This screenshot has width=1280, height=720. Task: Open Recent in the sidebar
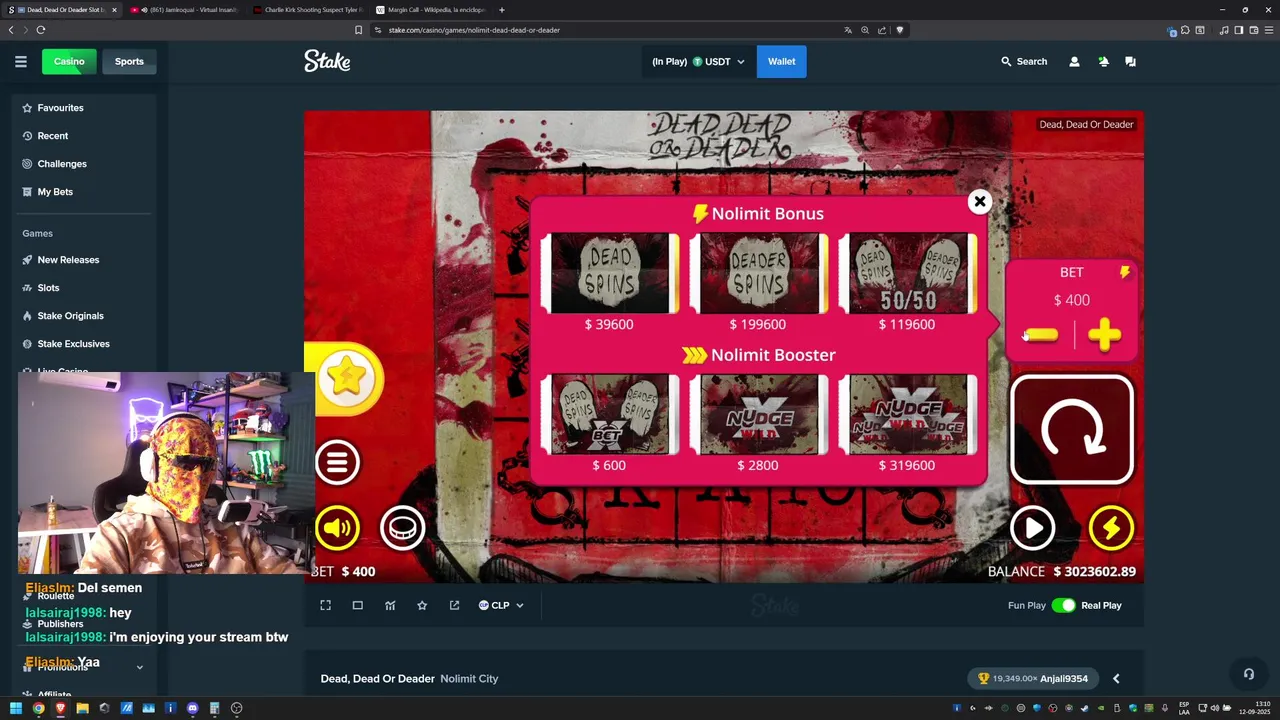coord(84,136)
